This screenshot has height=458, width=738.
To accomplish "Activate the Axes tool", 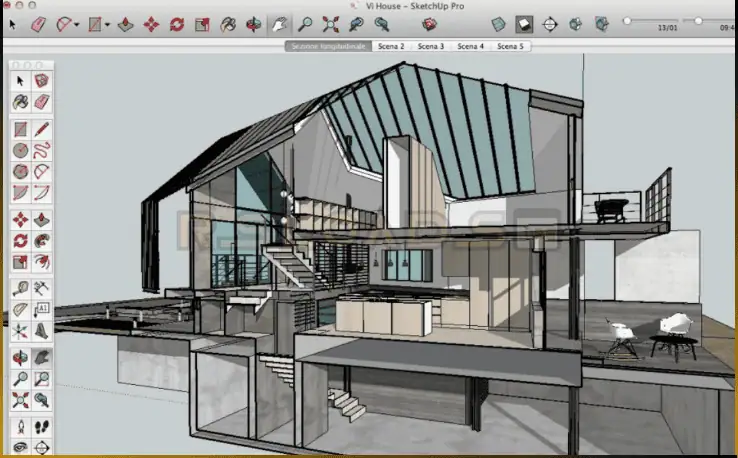I will [x=20, y=331].
